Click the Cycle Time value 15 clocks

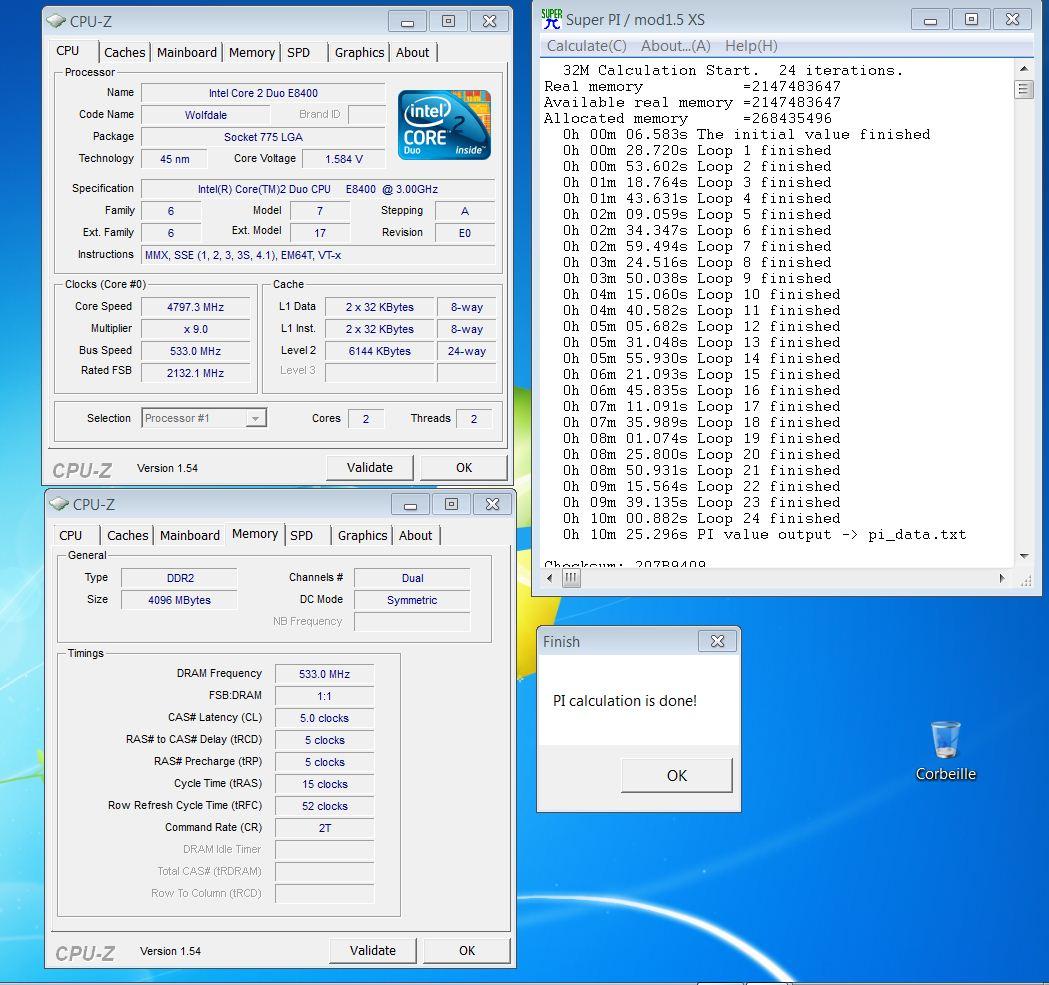pyautogui.click(x=324, y=784)
